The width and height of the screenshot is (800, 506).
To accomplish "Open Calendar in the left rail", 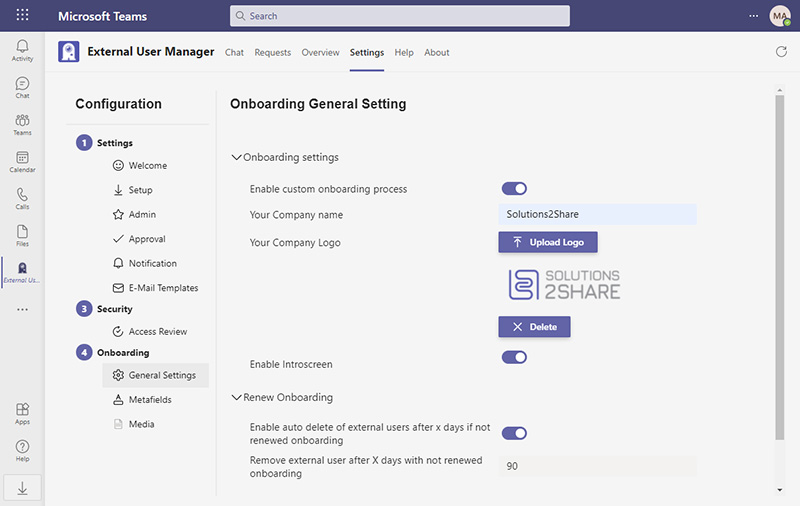I will pyautogui.click(x=22, y=162).
